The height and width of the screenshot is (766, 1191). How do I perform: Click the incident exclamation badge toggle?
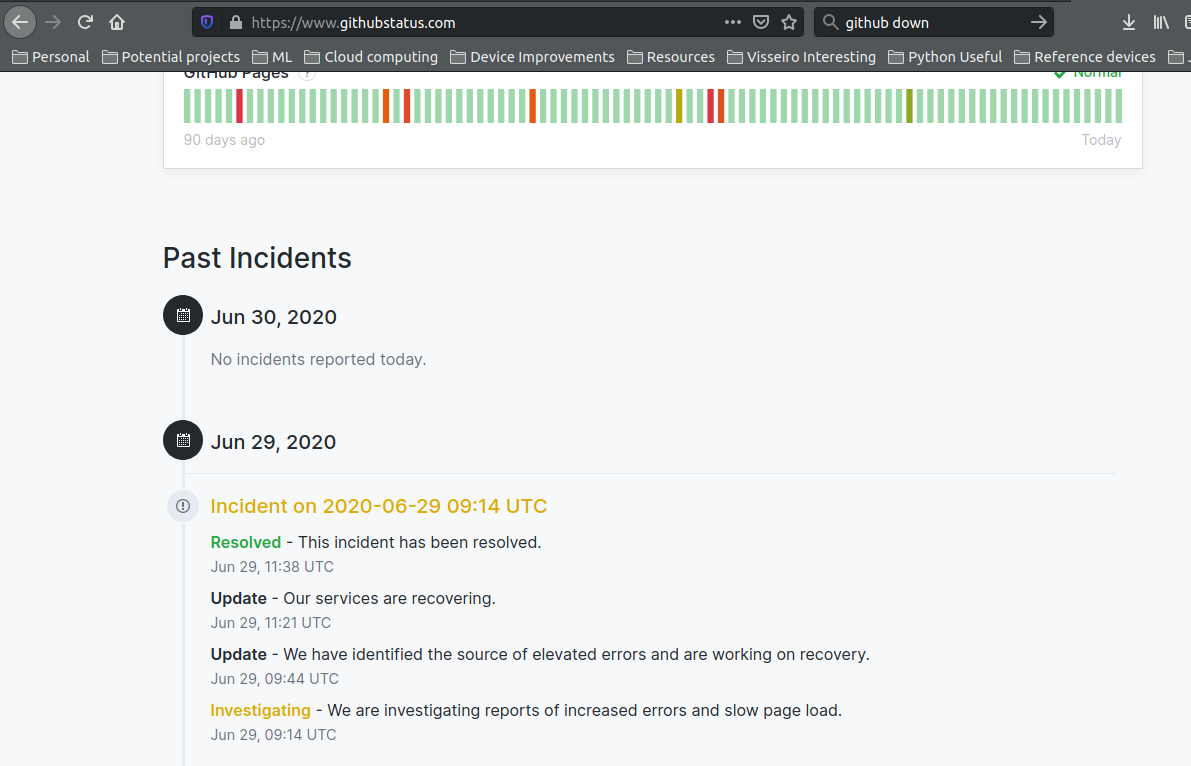pos(183,506)
